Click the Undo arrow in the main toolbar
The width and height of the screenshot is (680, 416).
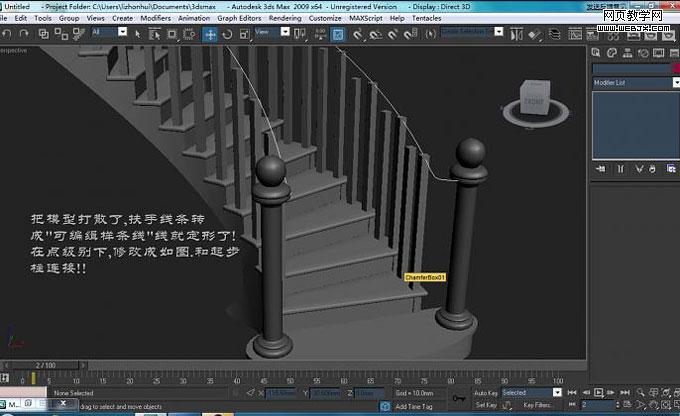[x=7, y=34]
